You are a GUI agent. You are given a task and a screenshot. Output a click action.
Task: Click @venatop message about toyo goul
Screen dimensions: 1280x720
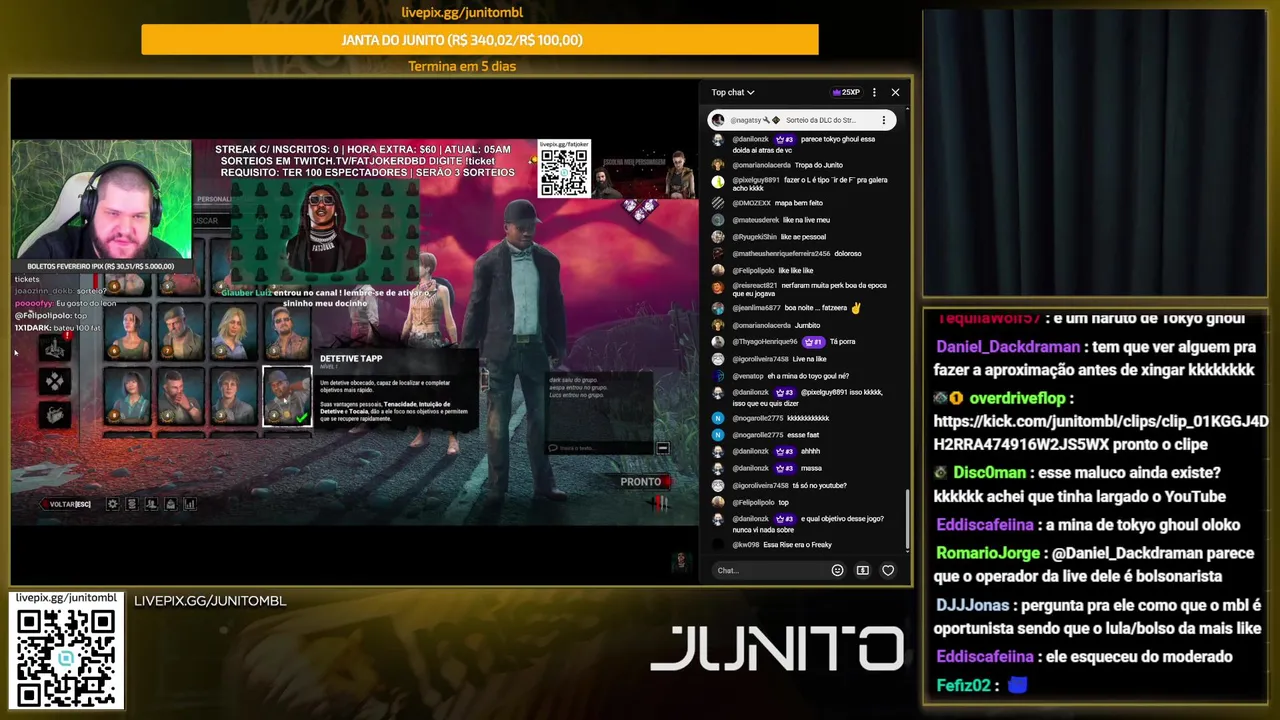790,376
